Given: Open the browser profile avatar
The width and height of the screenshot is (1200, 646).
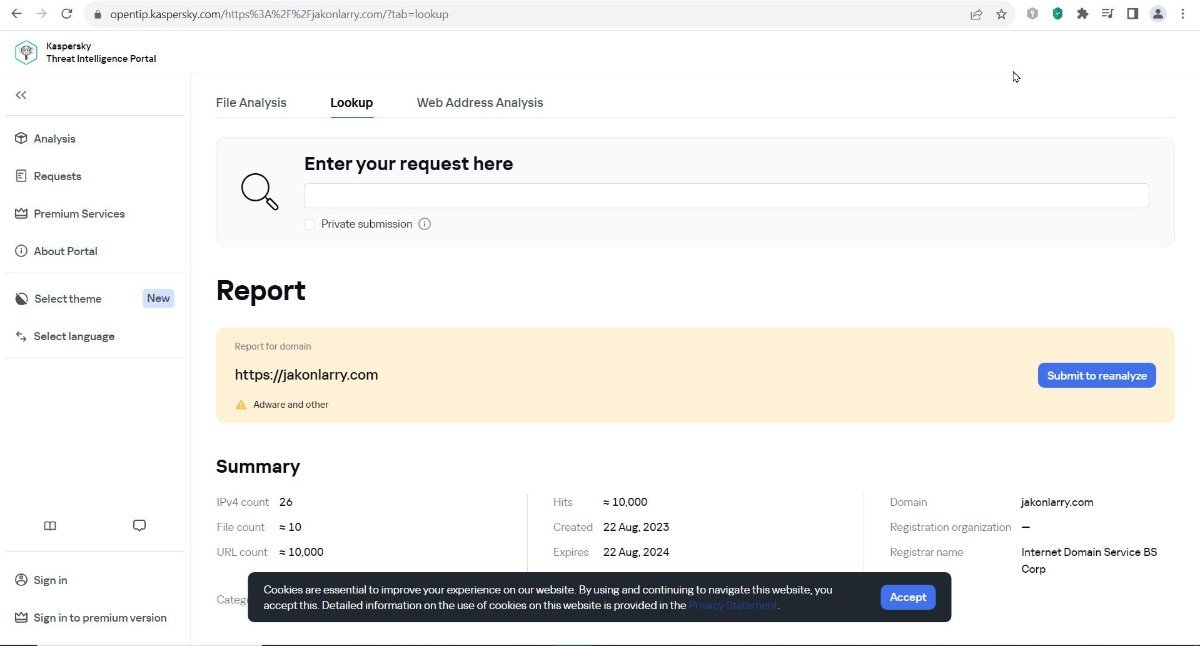Looking at the screenshot, I should [1158, 14].
